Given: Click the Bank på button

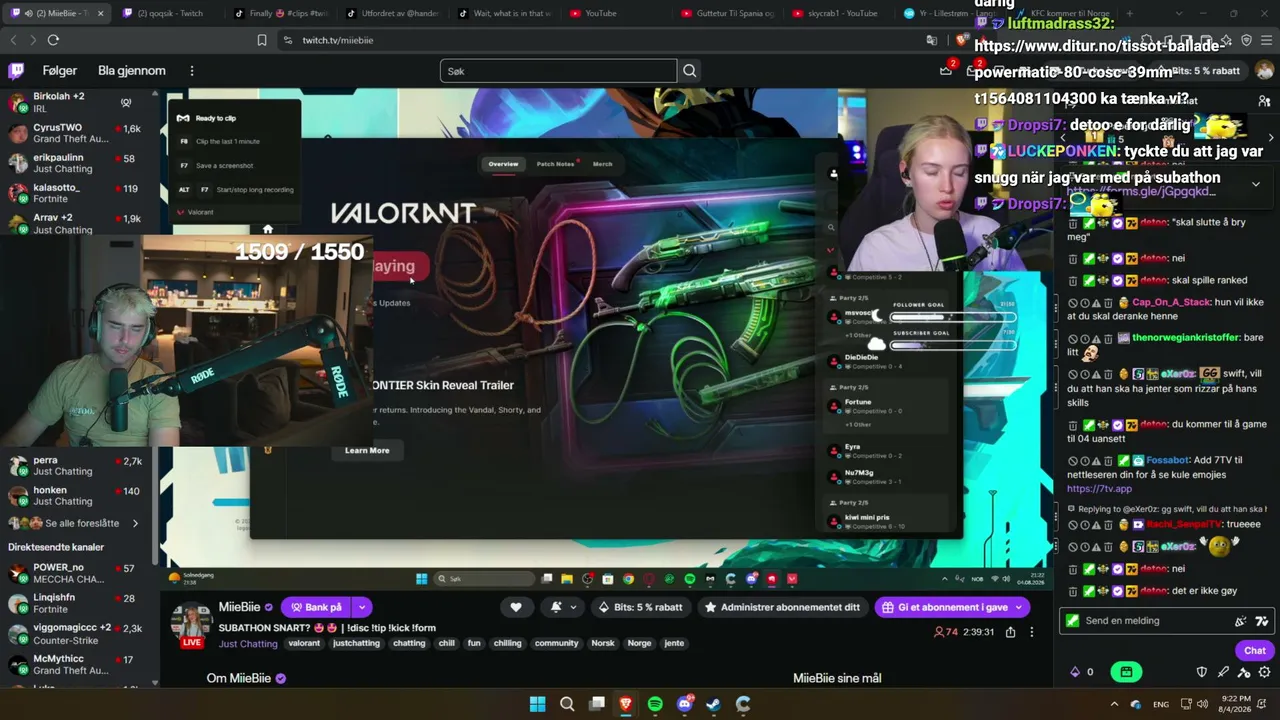Looking at the screenshot, I should click(x=316, y=607).
